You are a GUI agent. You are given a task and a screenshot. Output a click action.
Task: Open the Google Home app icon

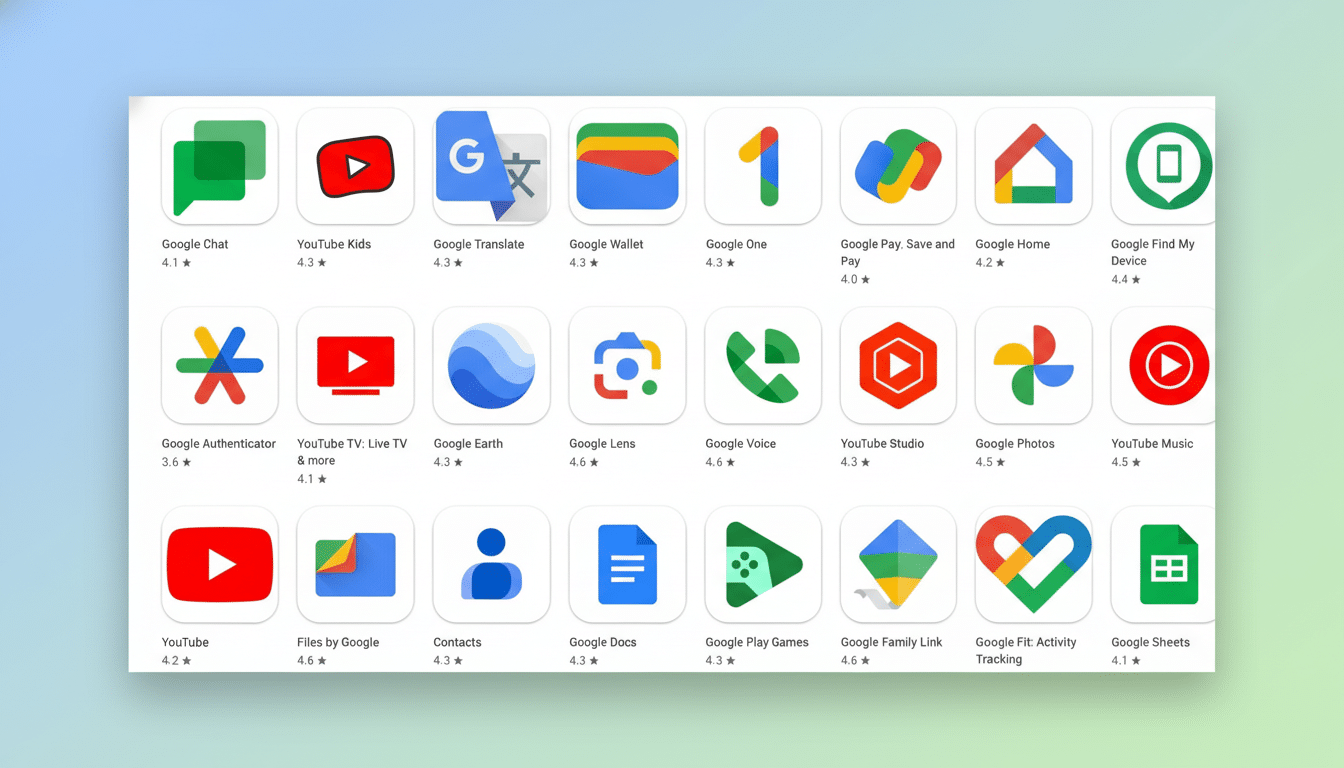click(x=1033, y=166)
